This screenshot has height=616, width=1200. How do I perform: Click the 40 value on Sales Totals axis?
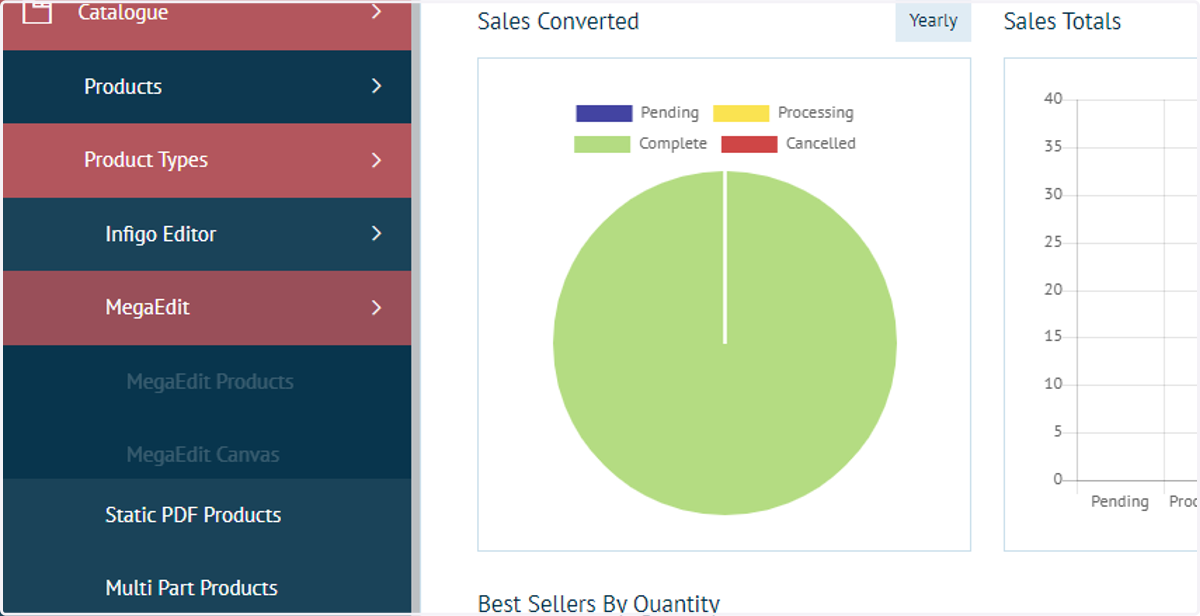pos(1052,99)
